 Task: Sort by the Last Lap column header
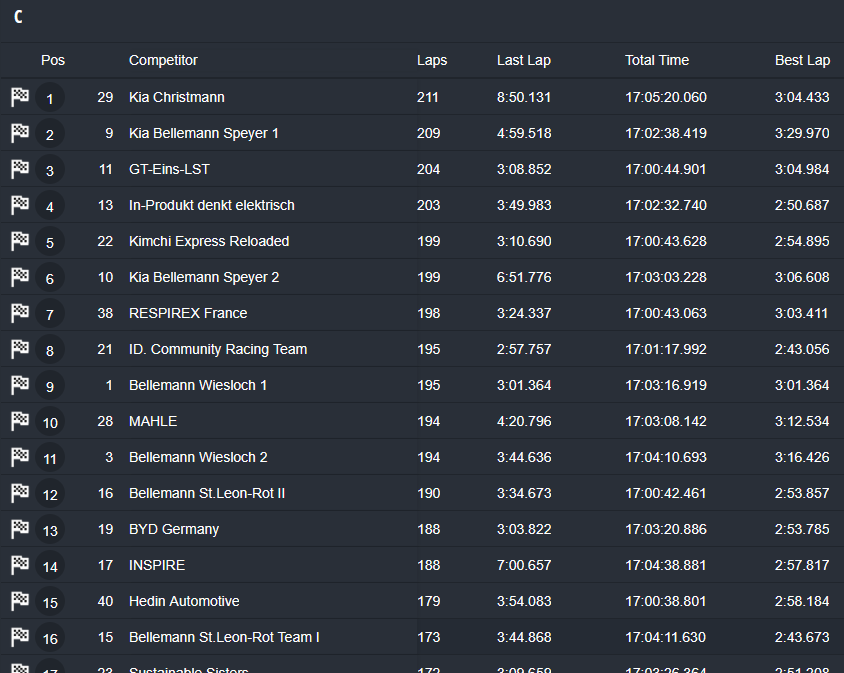[524, 60]
